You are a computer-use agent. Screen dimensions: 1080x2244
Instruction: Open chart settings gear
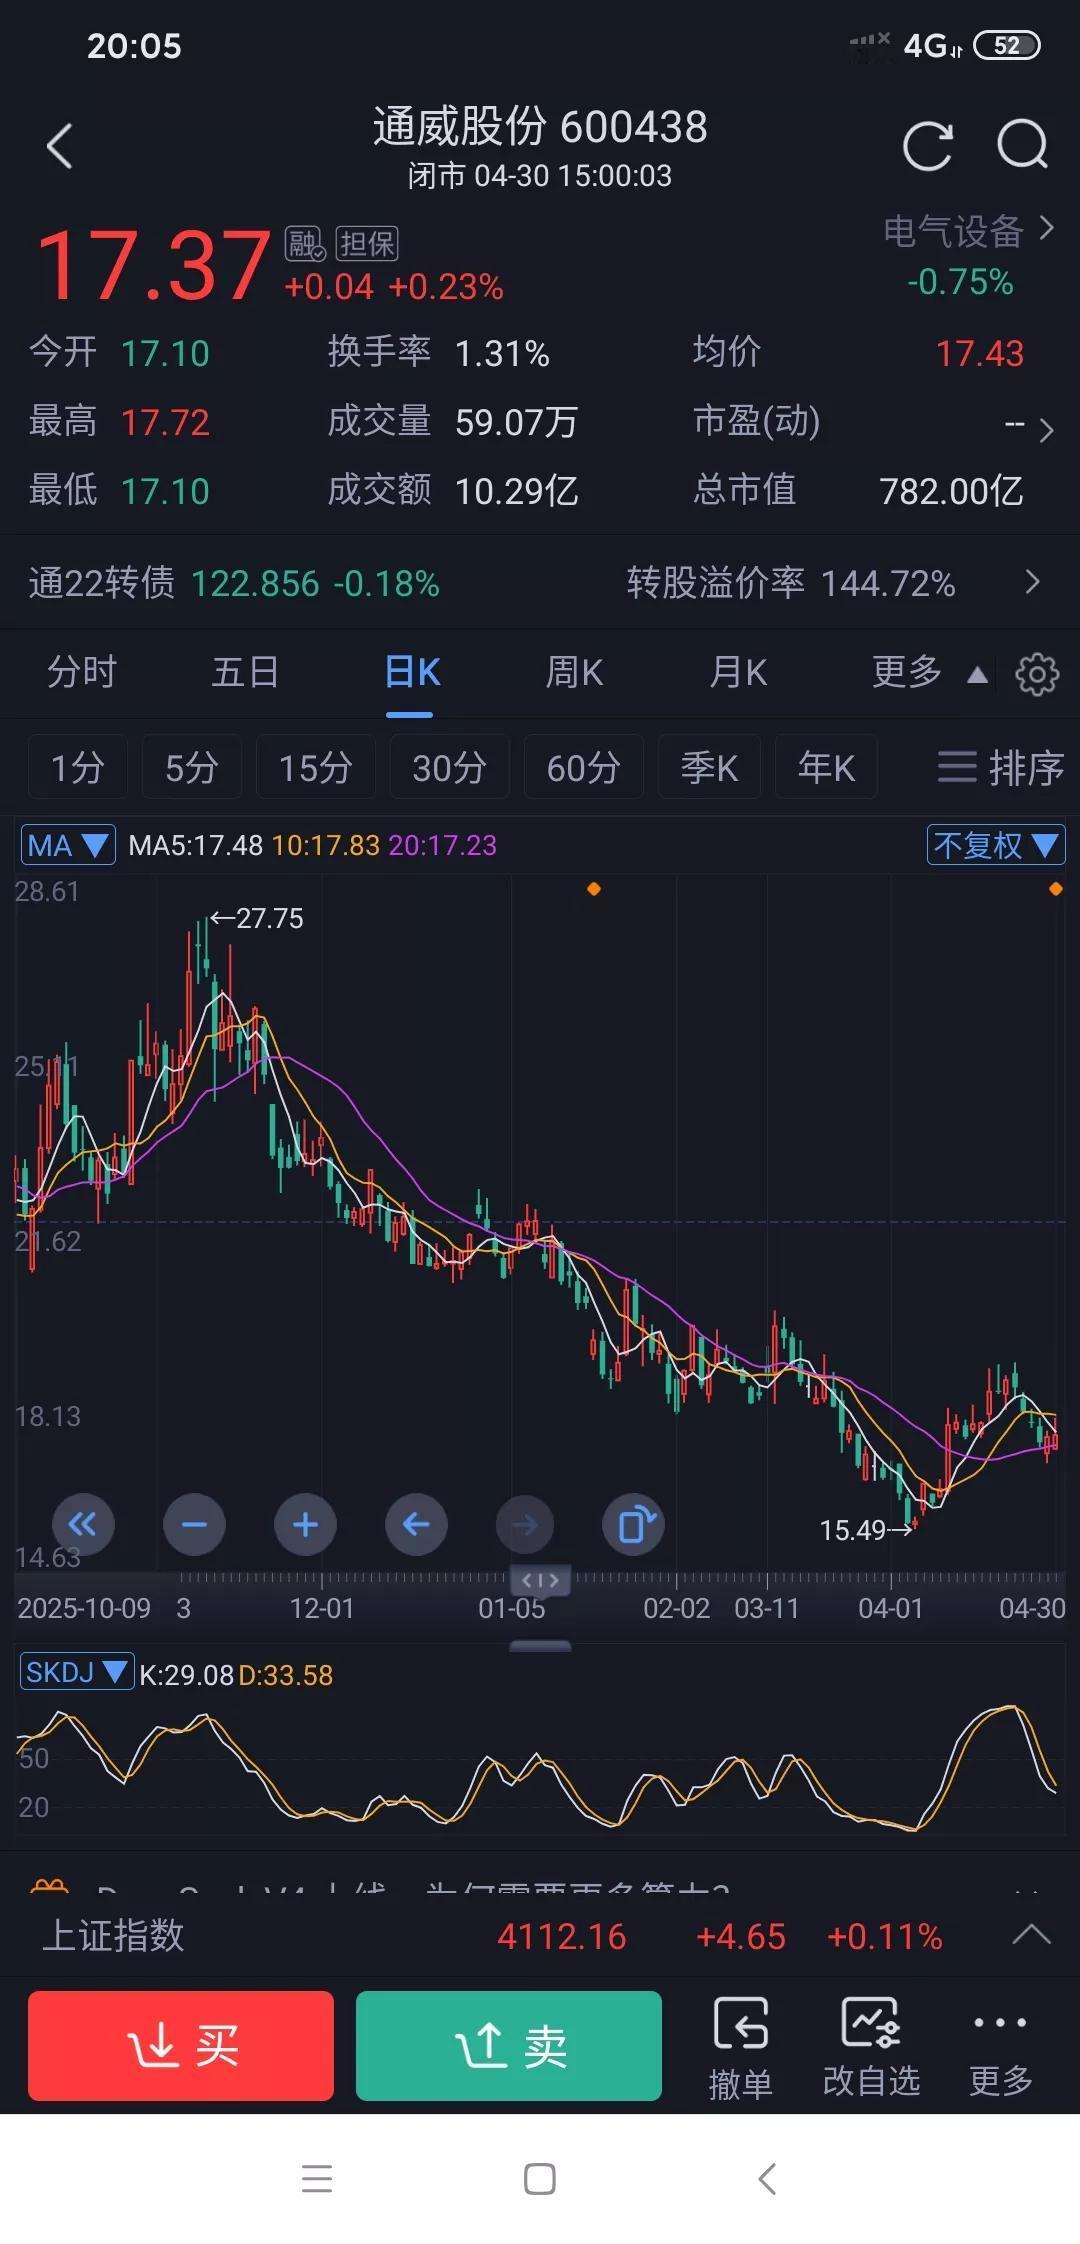click(x=1037, y=674)
